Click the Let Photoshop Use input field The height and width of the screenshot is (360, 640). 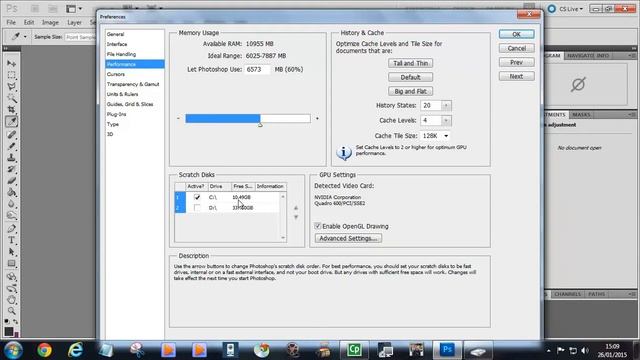point(258,69)
